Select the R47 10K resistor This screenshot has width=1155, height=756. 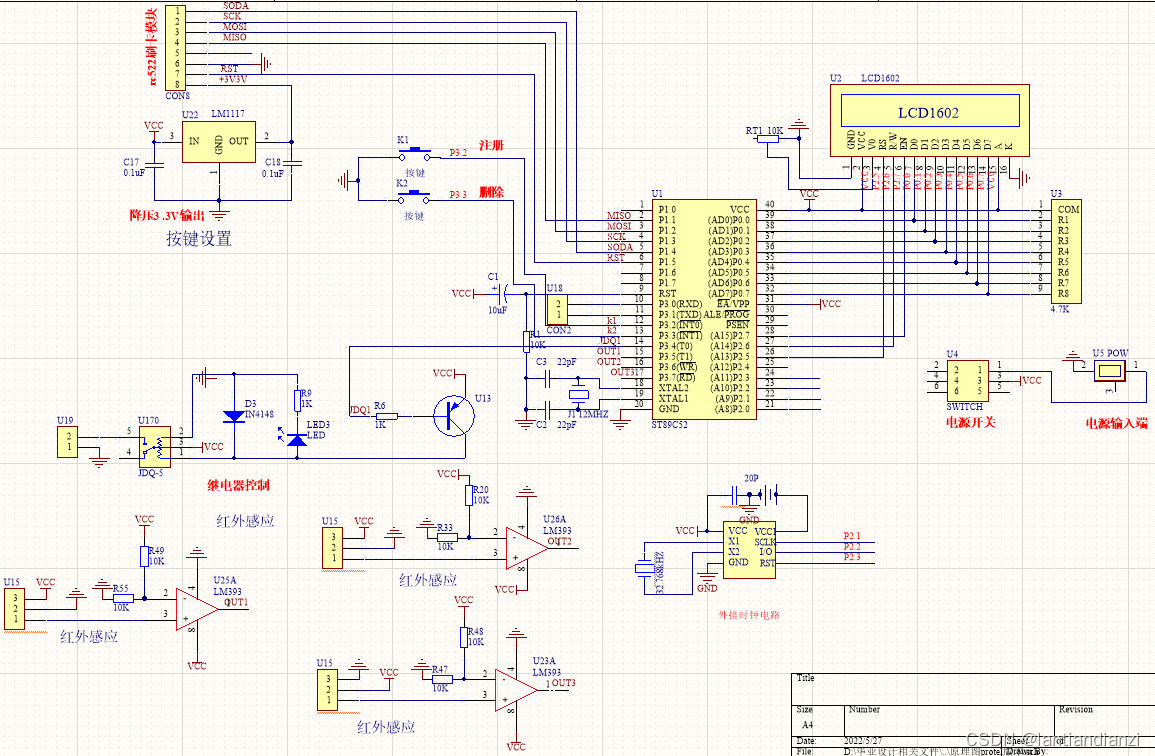click(442, 679)
